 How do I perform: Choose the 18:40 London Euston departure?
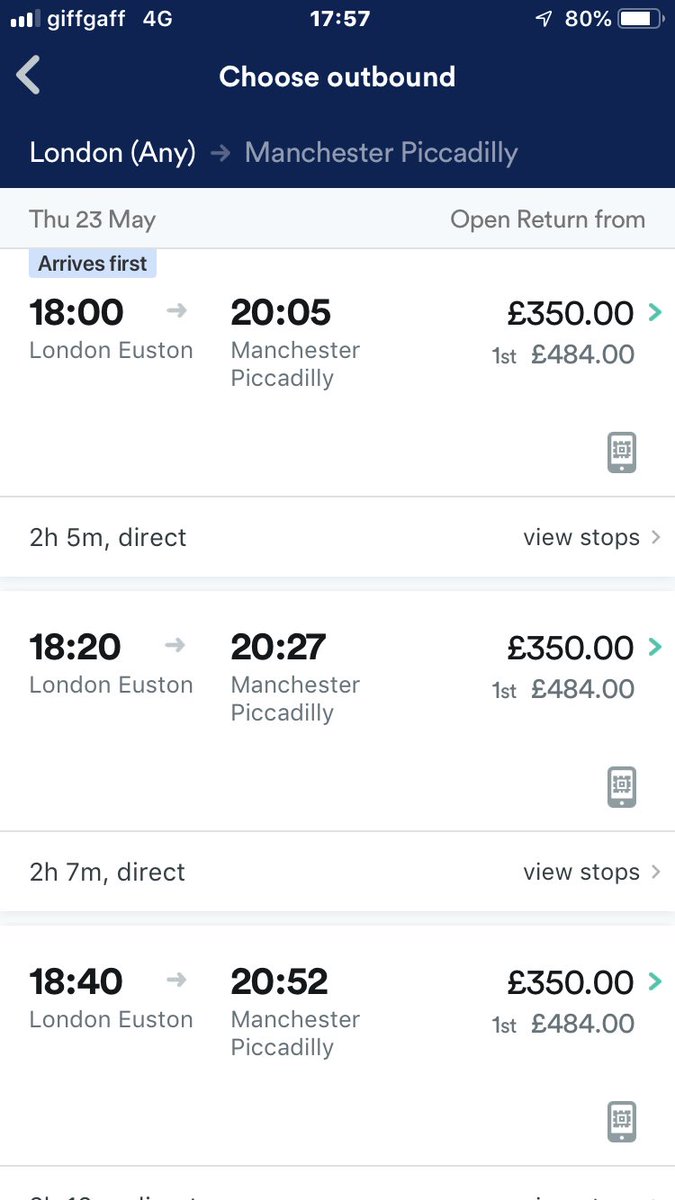click(77, 982)
